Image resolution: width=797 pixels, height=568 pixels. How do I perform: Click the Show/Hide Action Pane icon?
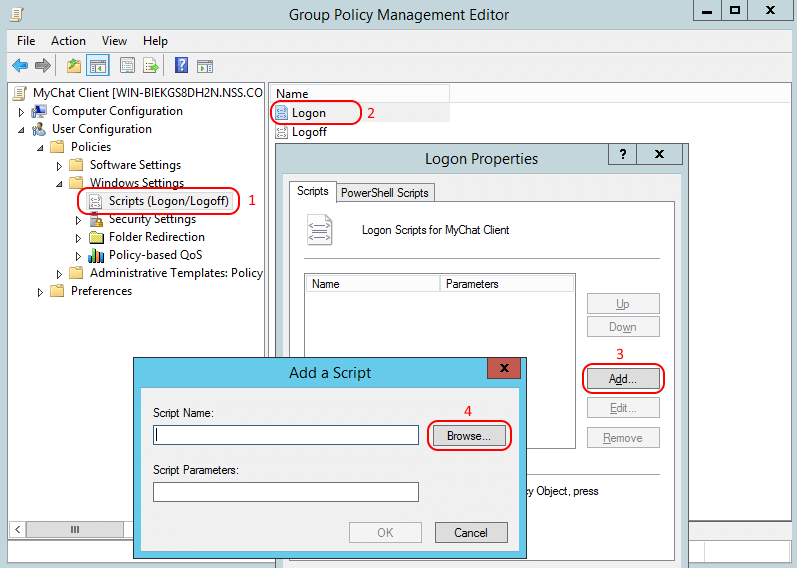click(x=205, y=66)
